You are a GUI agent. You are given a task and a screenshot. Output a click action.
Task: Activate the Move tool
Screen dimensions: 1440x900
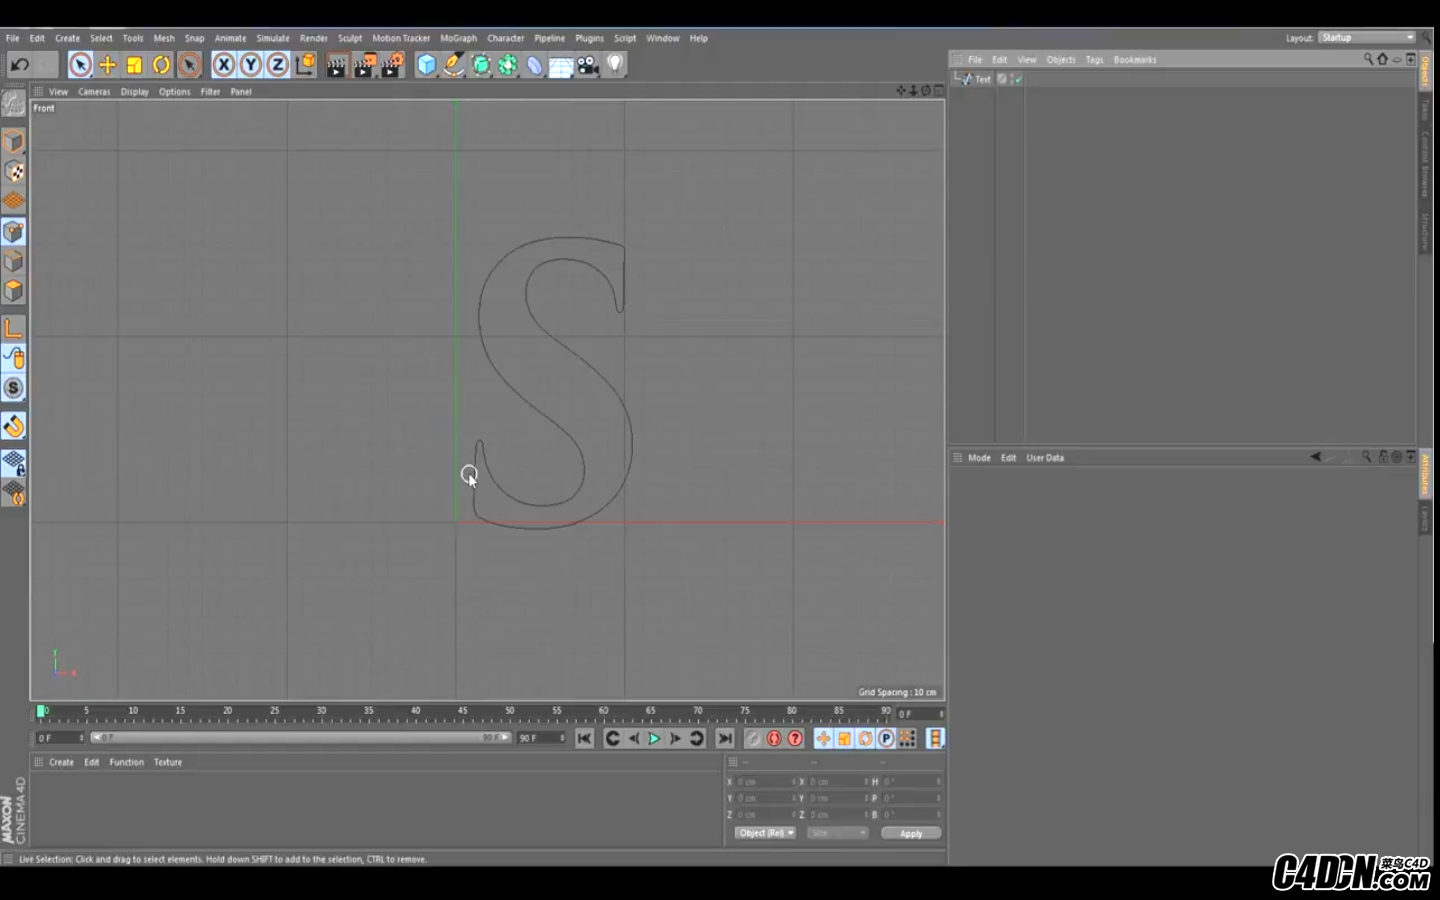pyautogui.click(x=107, y=65)
